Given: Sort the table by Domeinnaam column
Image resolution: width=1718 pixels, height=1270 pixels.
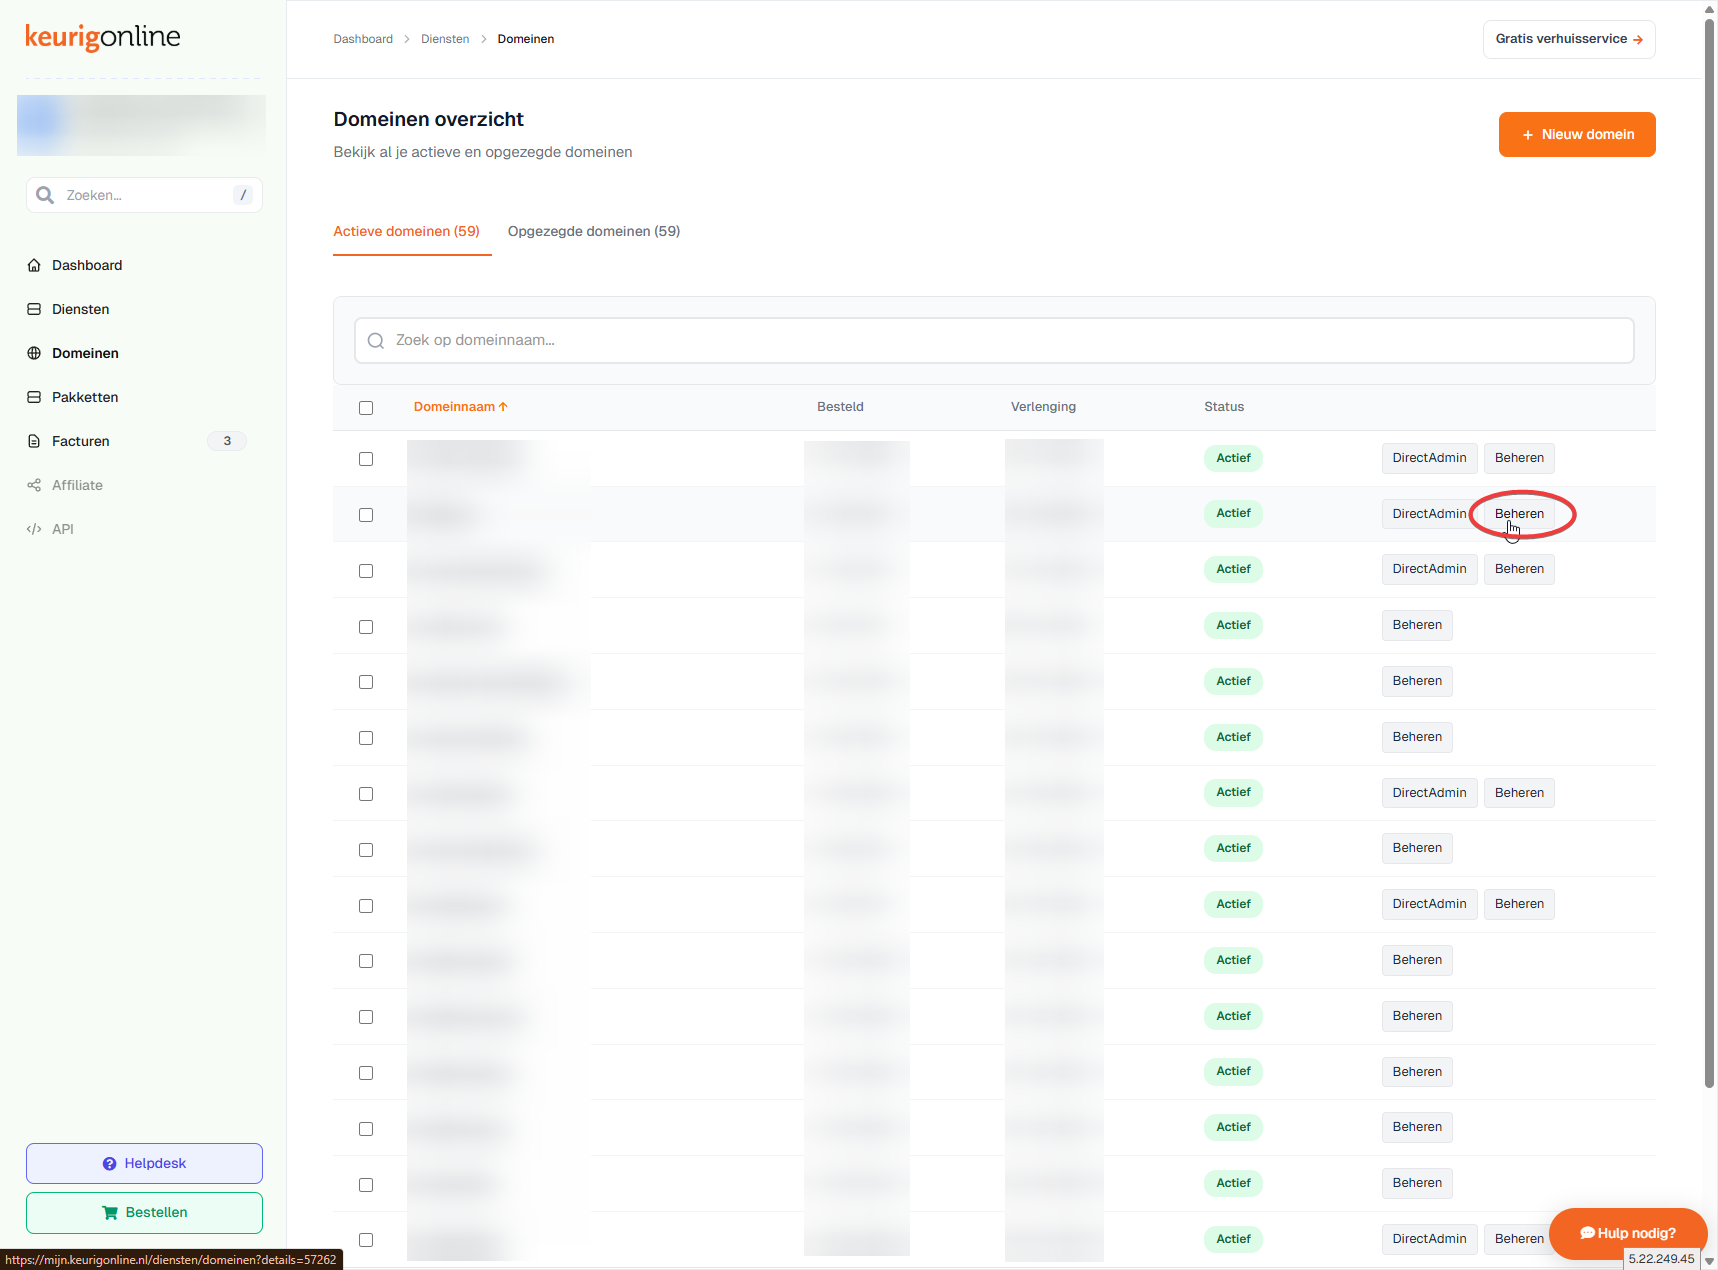Looking at the screenshot, I should coord(461,407).
